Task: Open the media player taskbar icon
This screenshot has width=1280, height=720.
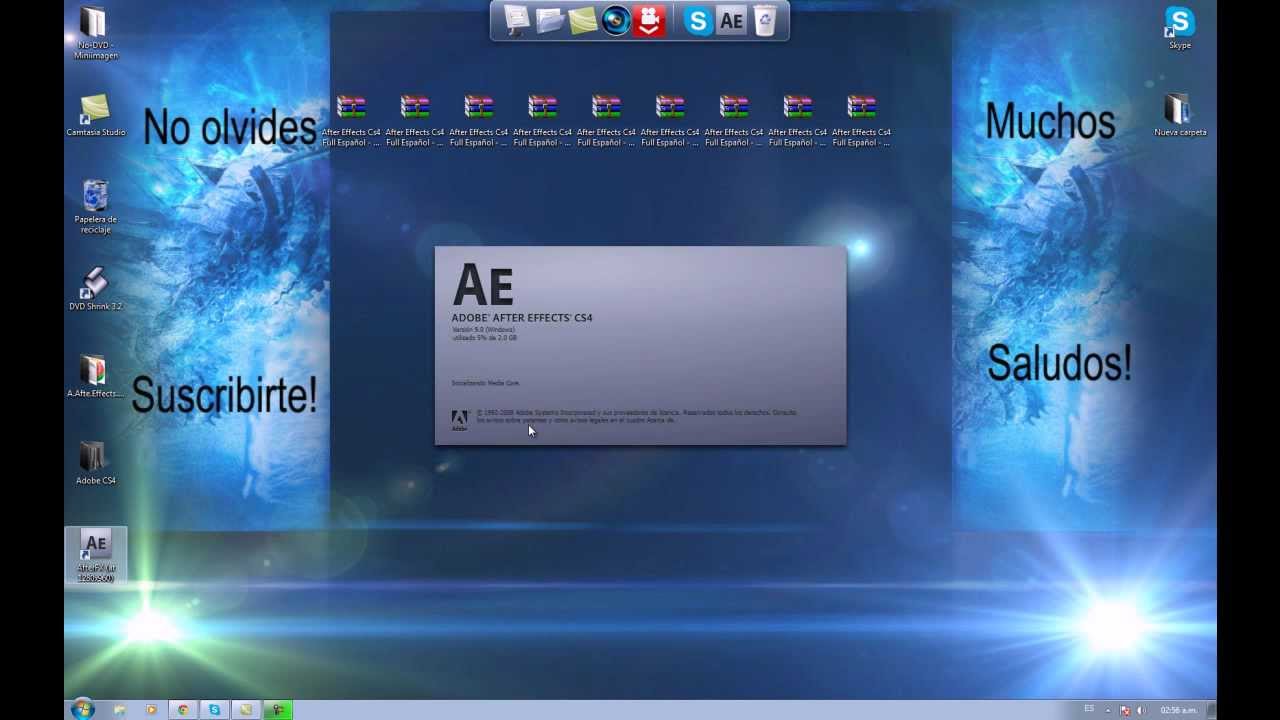Action: pyautogui.click(x=151, y=710)
